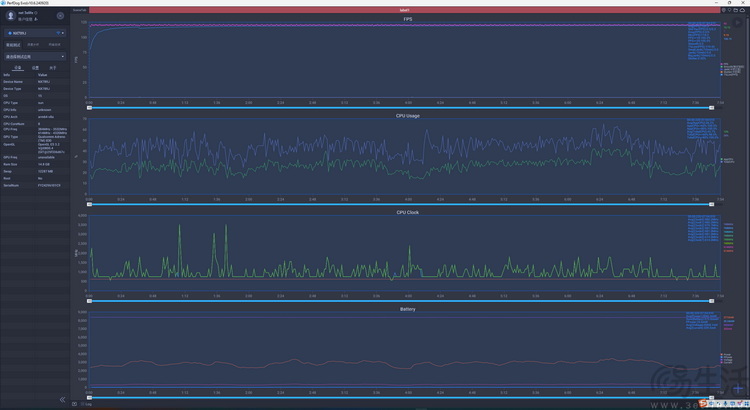This screenshot has width=750, height=410.
Task: Click CPU Clock range slider left handle
Action: pos(89,301)
